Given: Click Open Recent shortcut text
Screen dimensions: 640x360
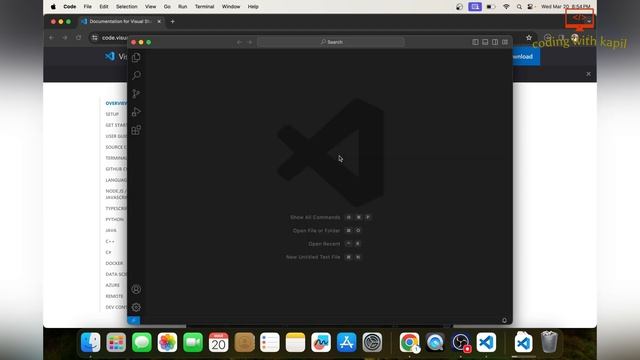Looking at the screenshot, I should pos(324,244).
